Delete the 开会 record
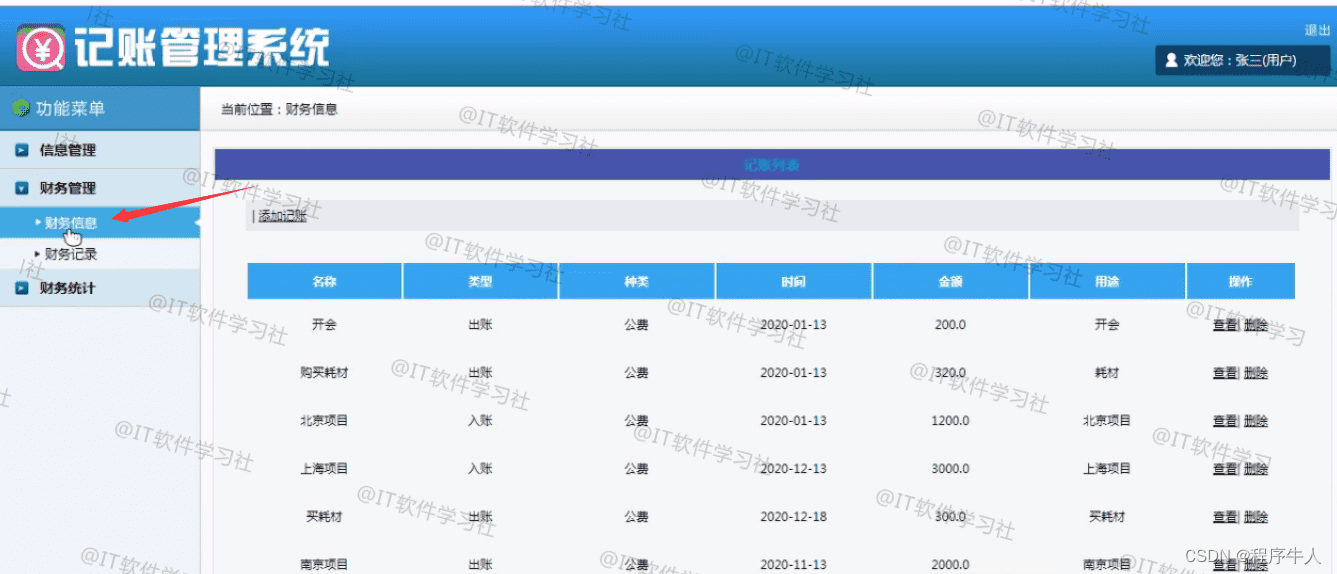1337x574 pixels. [x=1256, y=325]
